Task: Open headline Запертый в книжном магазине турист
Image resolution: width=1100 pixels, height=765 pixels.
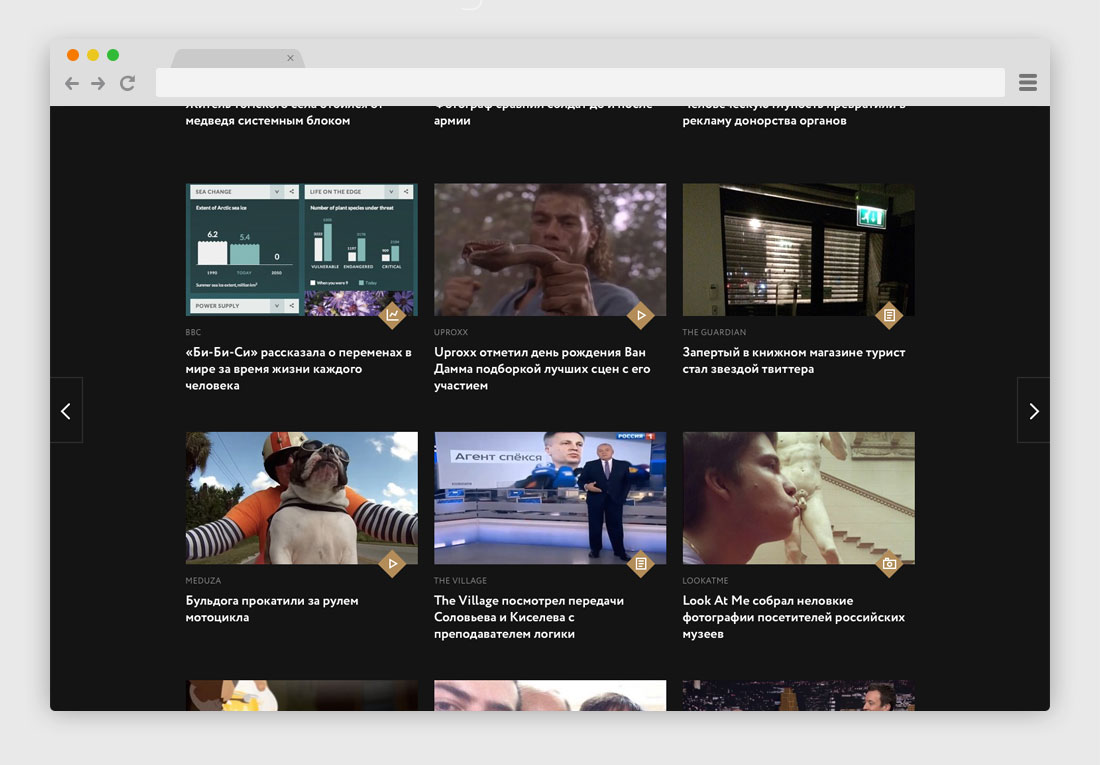Action: (x=794, y=360)
